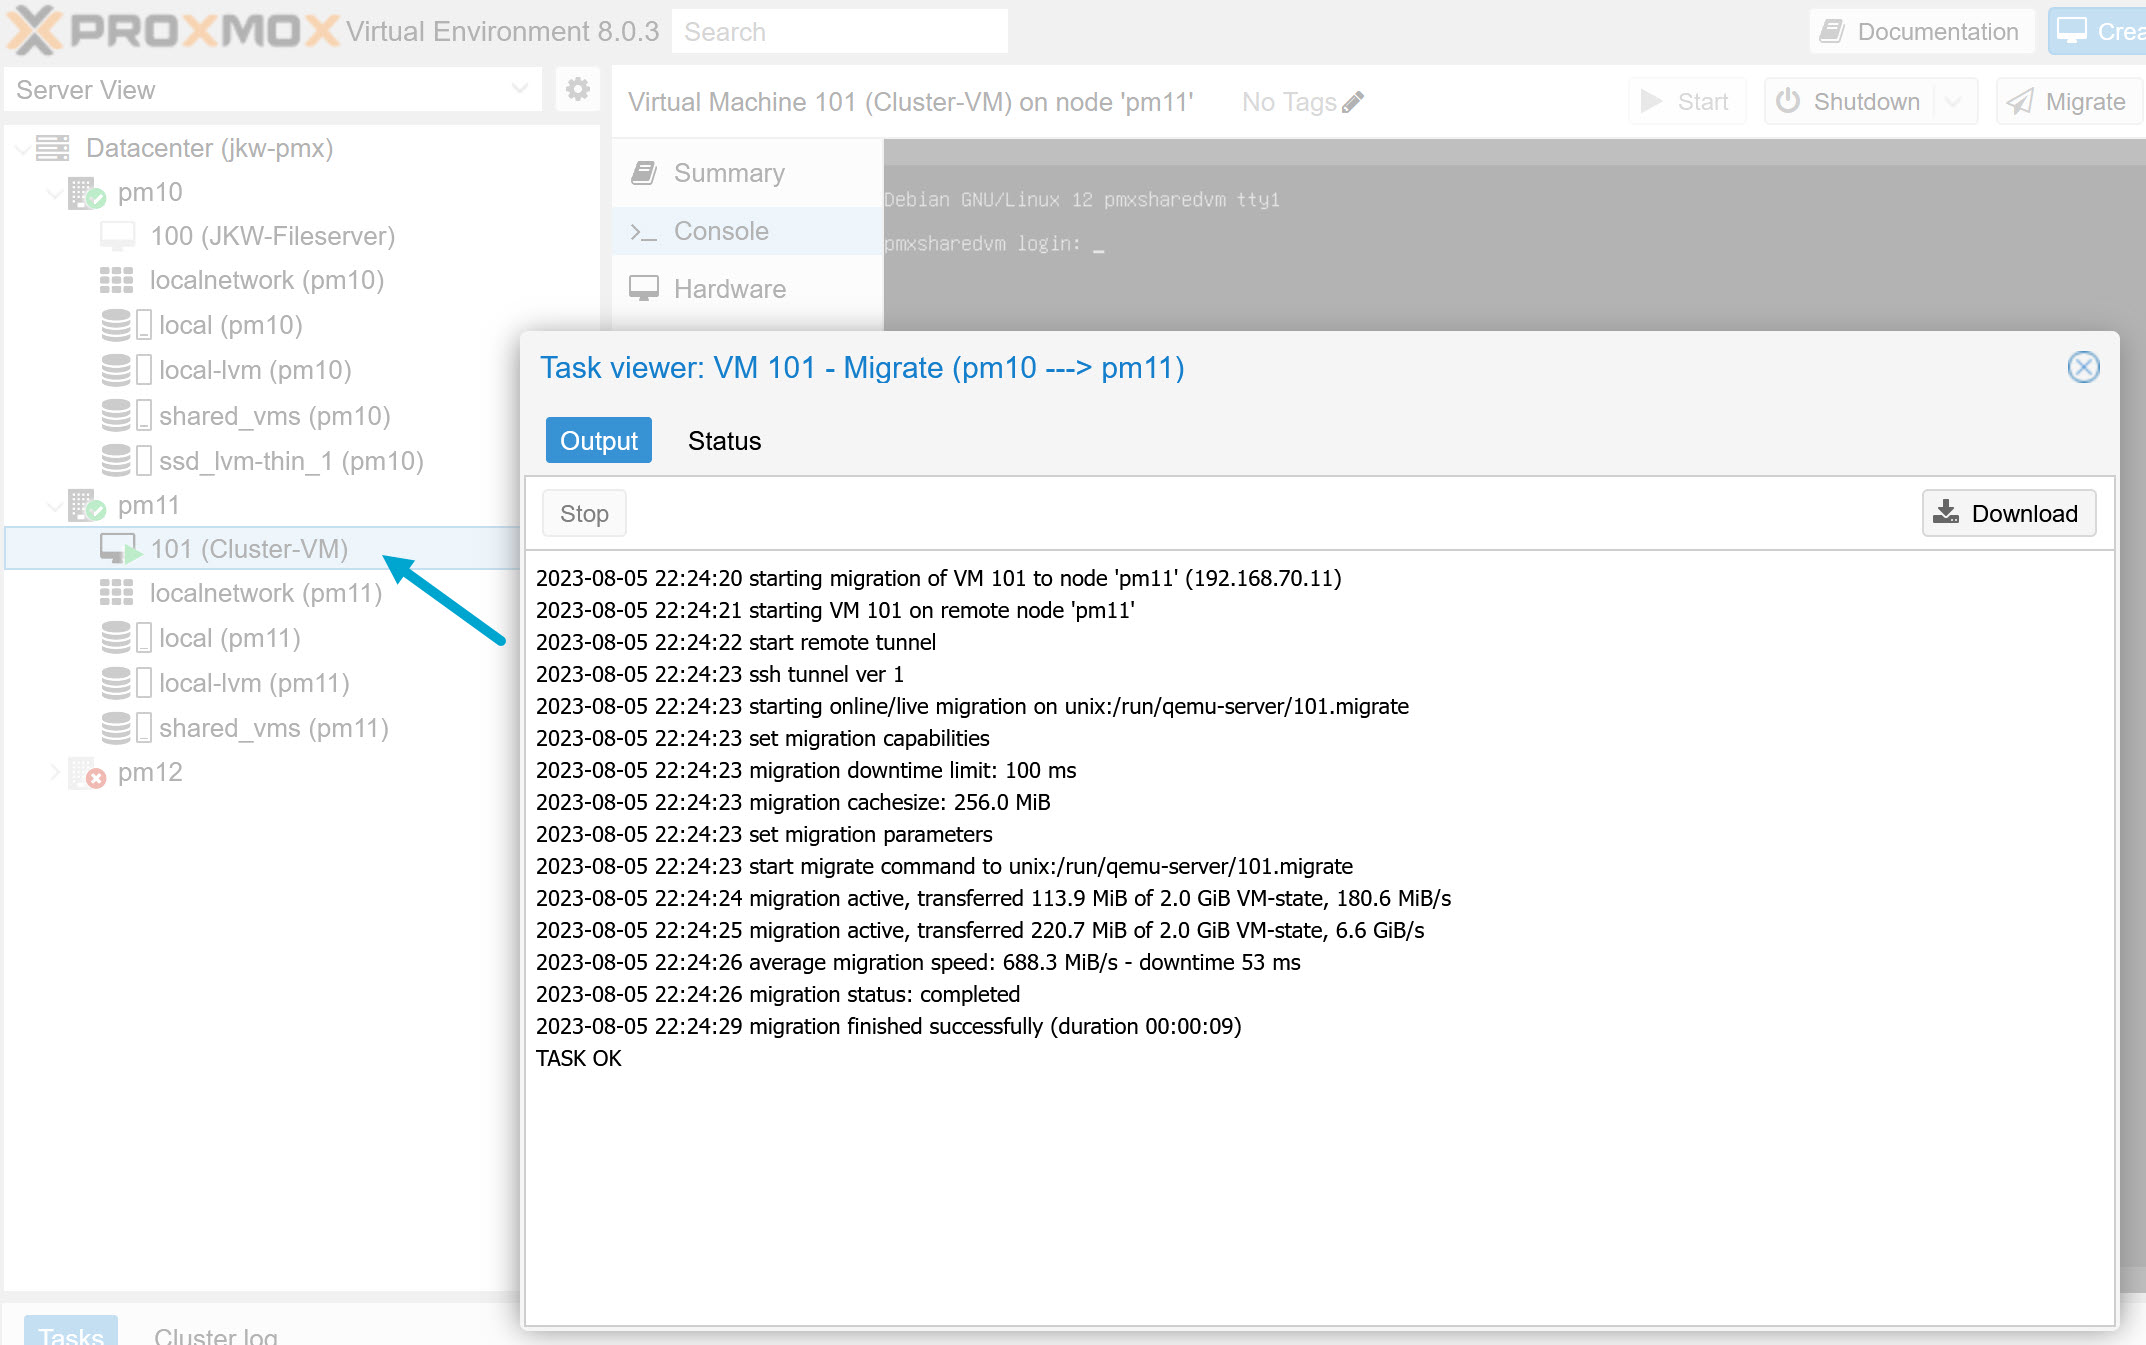Collapse the pm10 node tree
The width and height of the screenshot is (2146, 1345).
point(55,192)
